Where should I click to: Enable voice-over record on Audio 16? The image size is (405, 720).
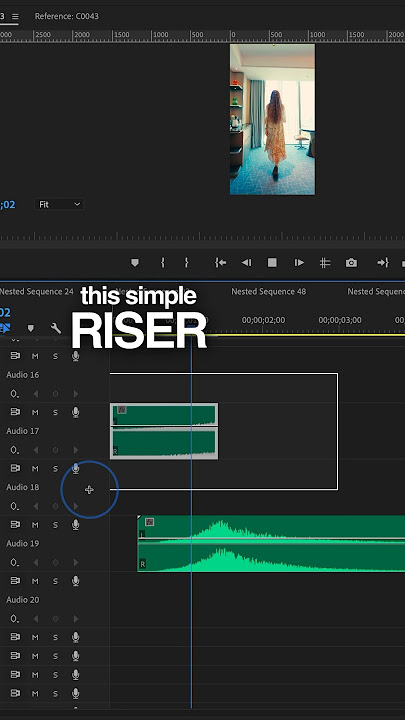click(76, 356)
